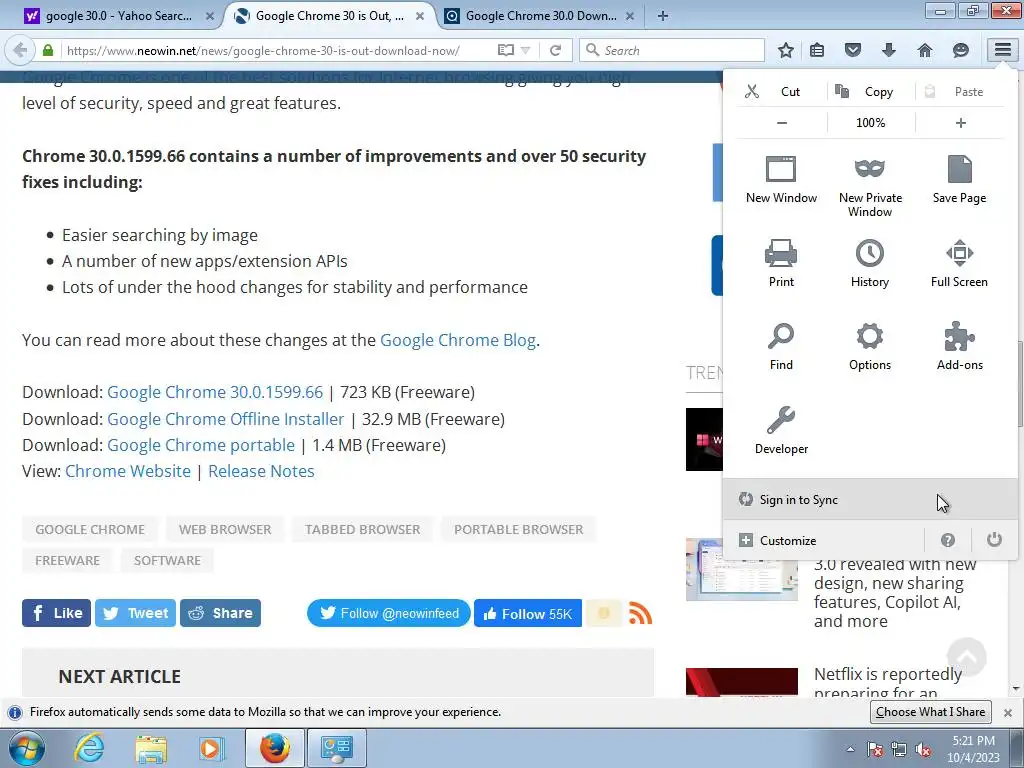
Task: Click the Hello chat smiley icon
Action: pyautogui.click(x=961, y=50)
